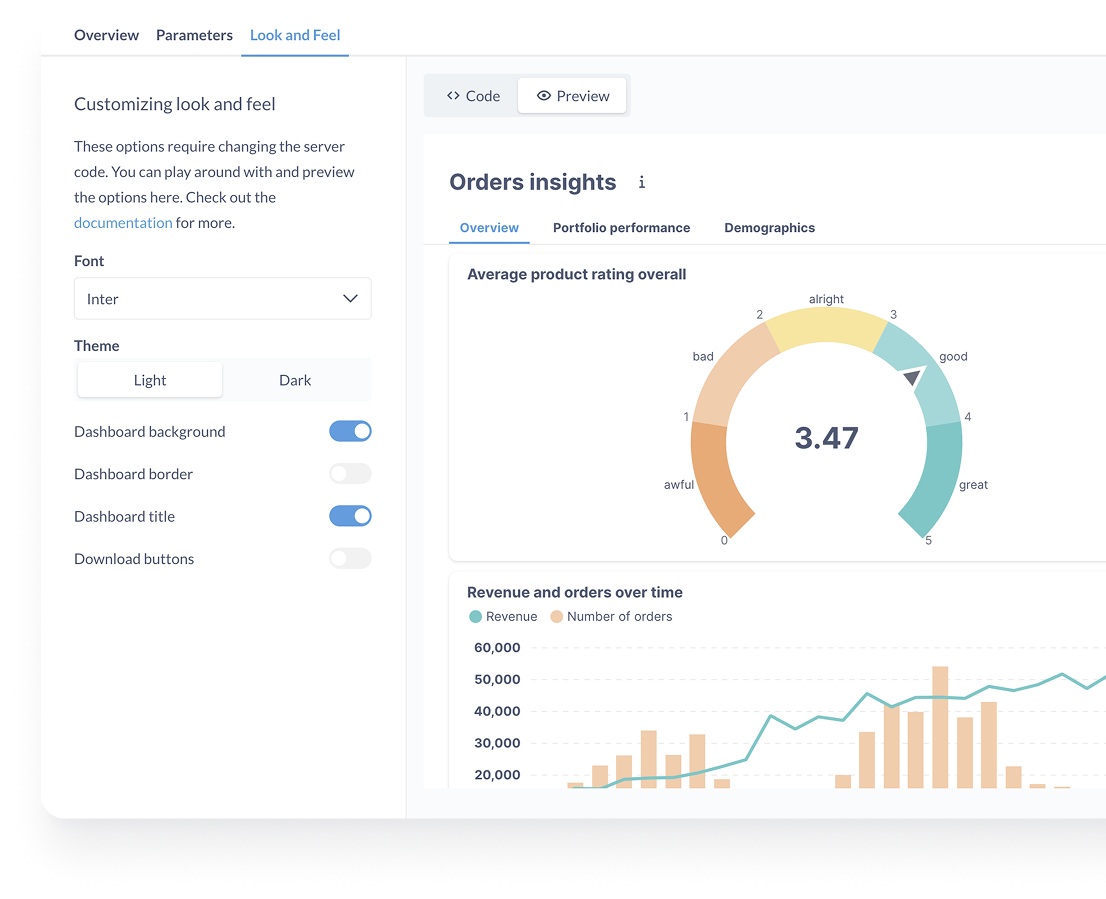
Task: Click the gauge needle pointer arrow
Action: click(x=912, y=379)
